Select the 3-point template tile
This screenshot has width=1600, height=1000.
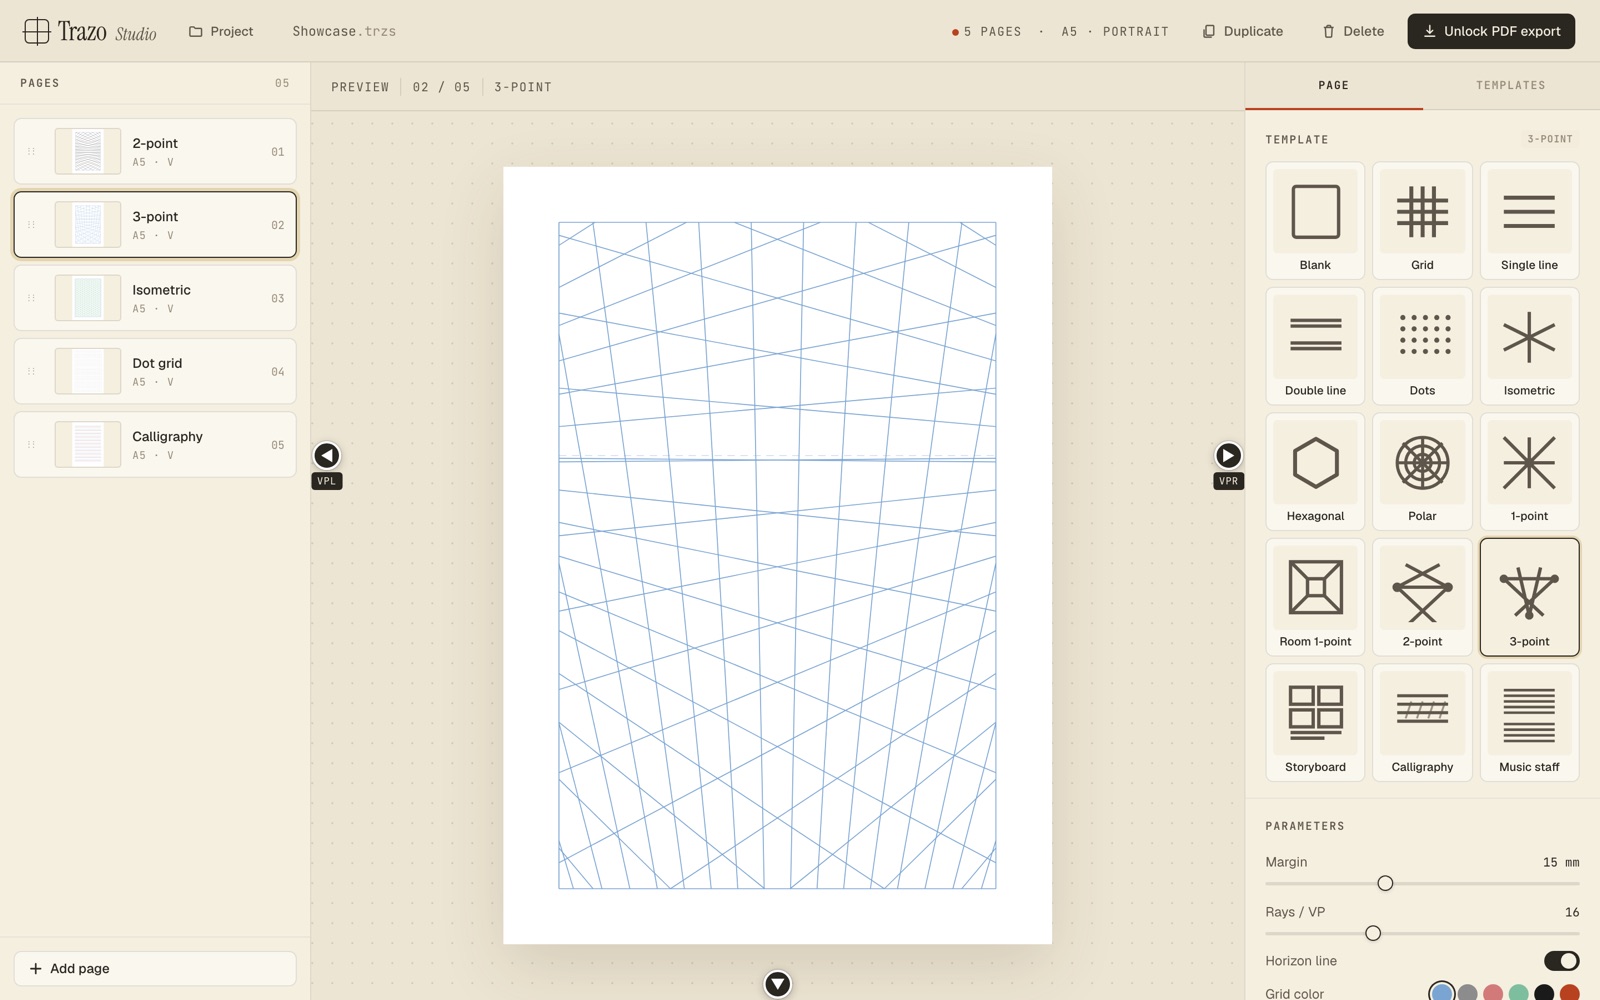(x=1529, y=597)
